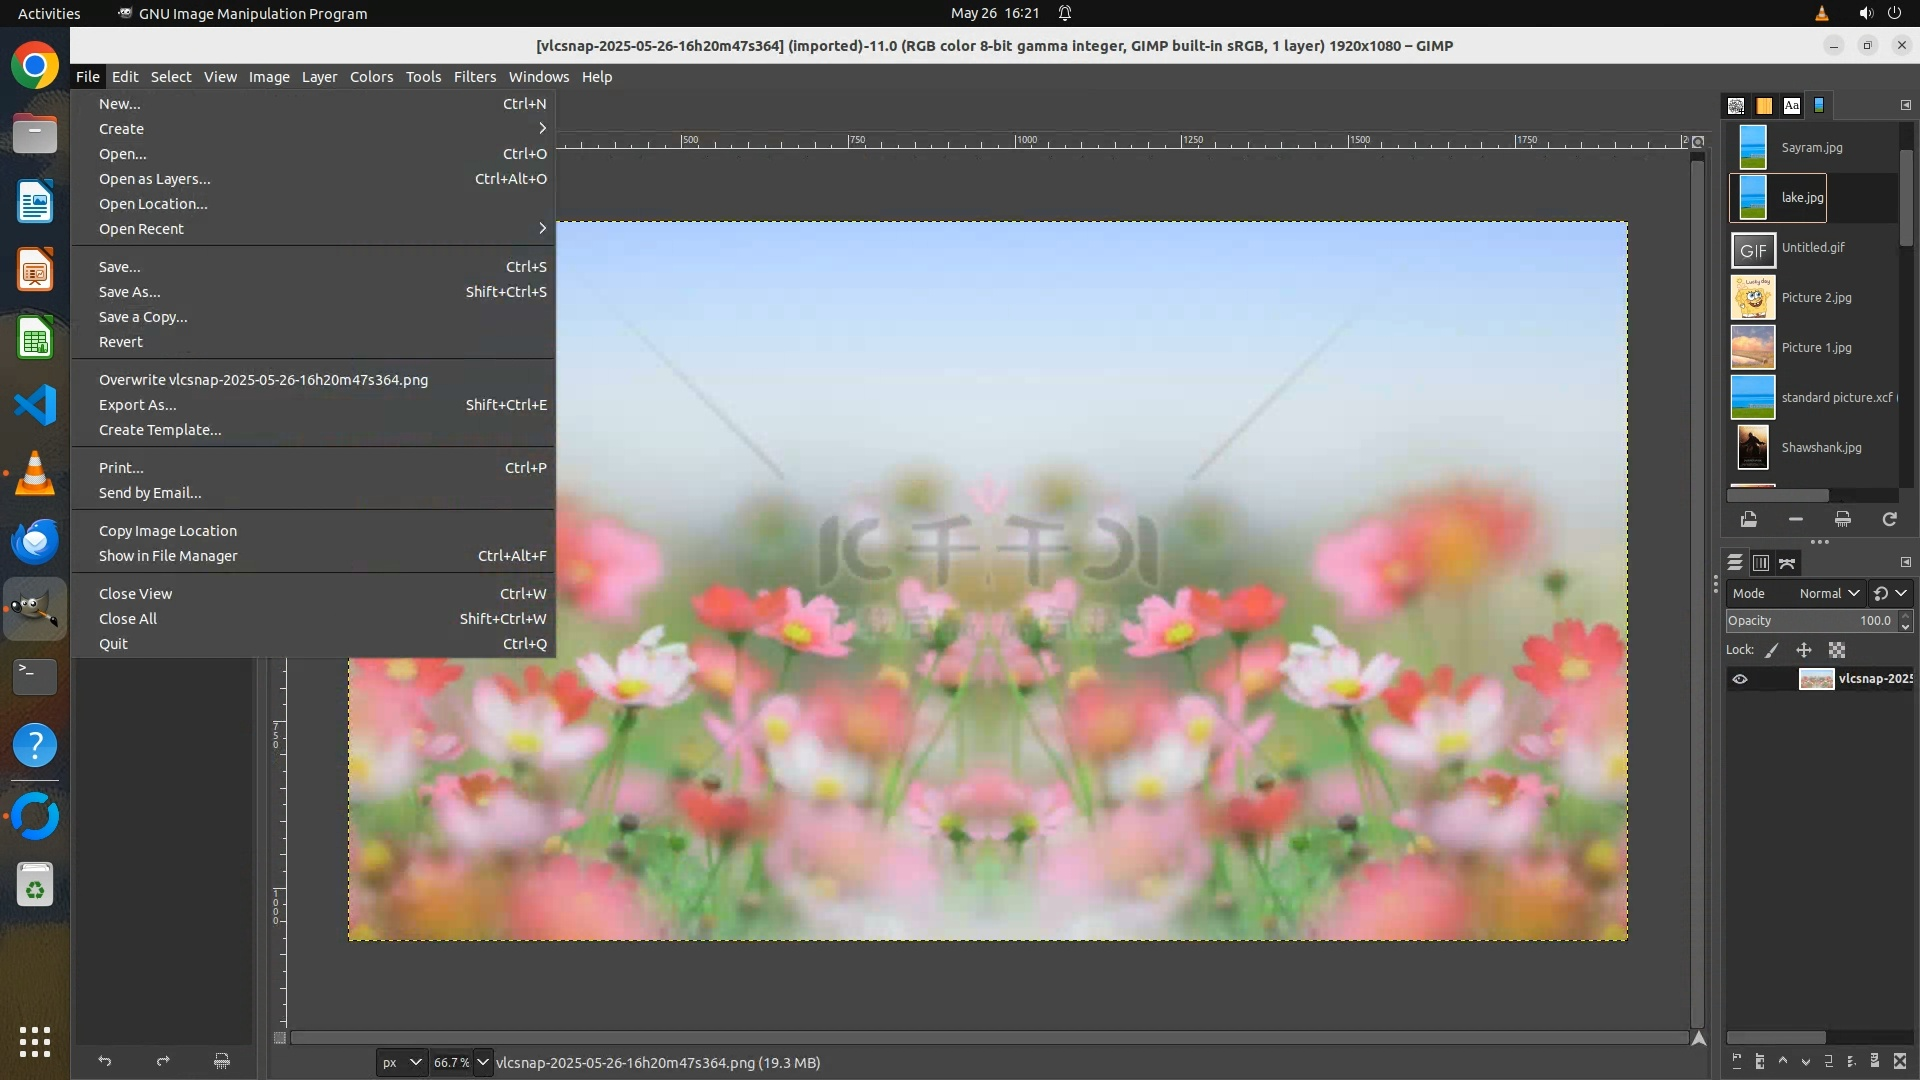Click the add layer mask icon
1920x1080 pixels.
click(x=1875, y=1062)
